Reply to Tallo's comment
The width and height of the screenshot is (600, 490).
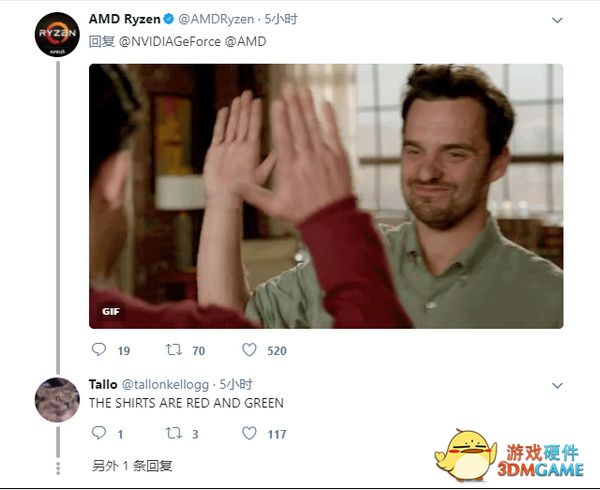click(x=99, y=433)
